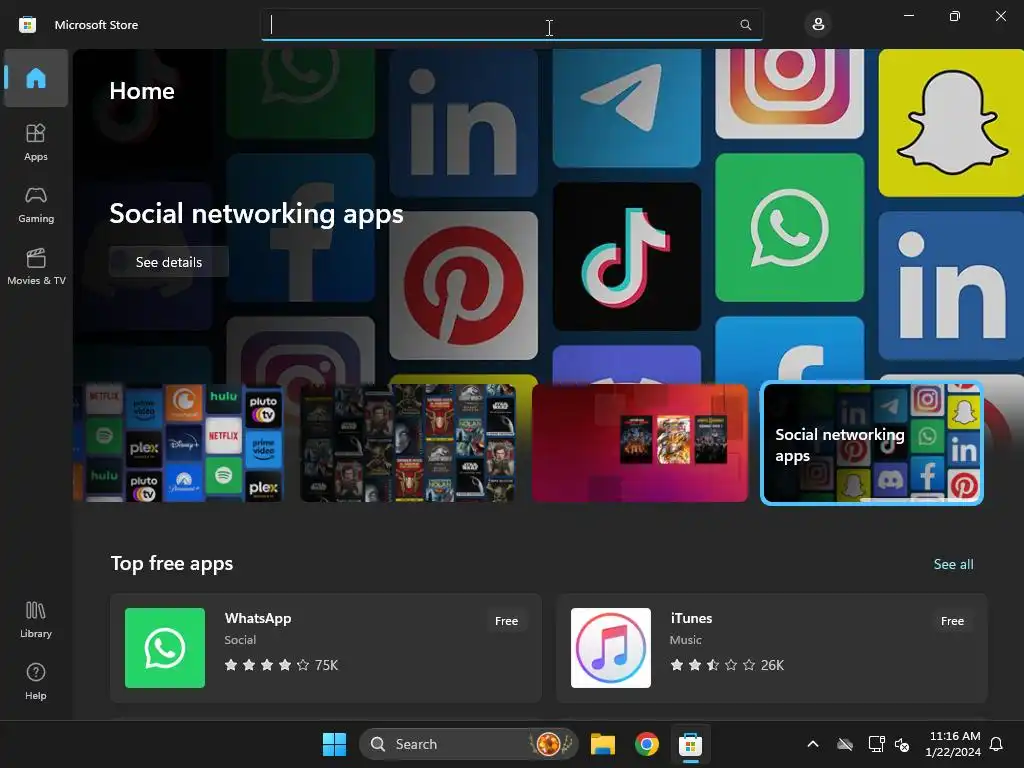Open the user account profile icon
Viewport: 1024px width, 768px height.
(818, 25)
